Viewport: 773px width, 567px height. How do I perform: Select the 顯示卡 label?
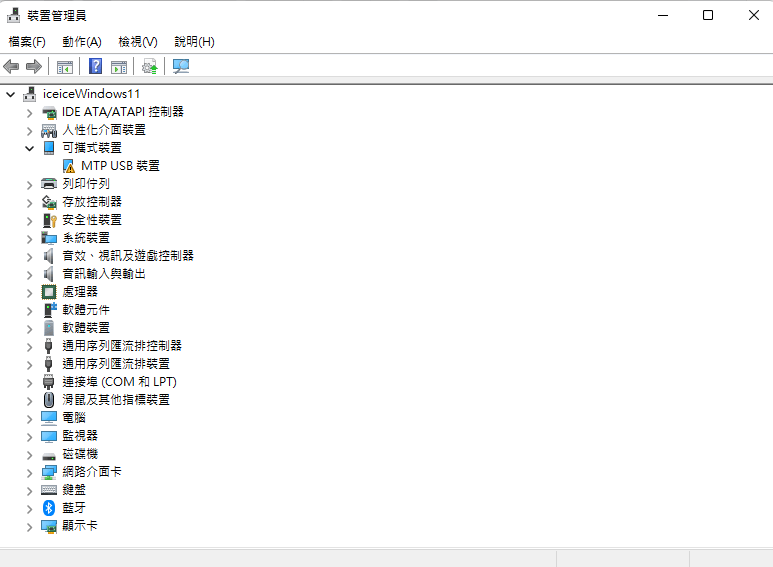80,526
